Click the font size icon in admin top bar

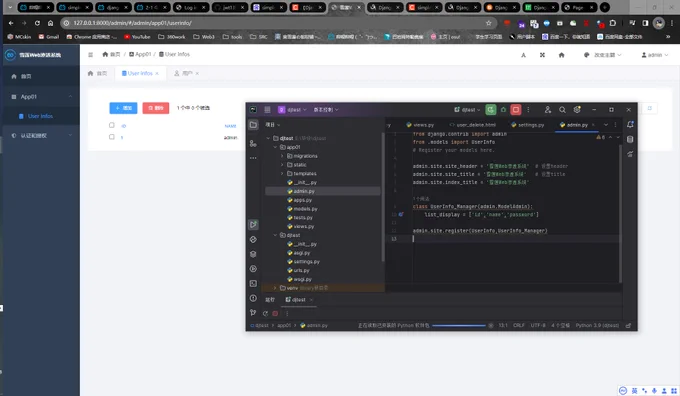[x=523, y=55]
